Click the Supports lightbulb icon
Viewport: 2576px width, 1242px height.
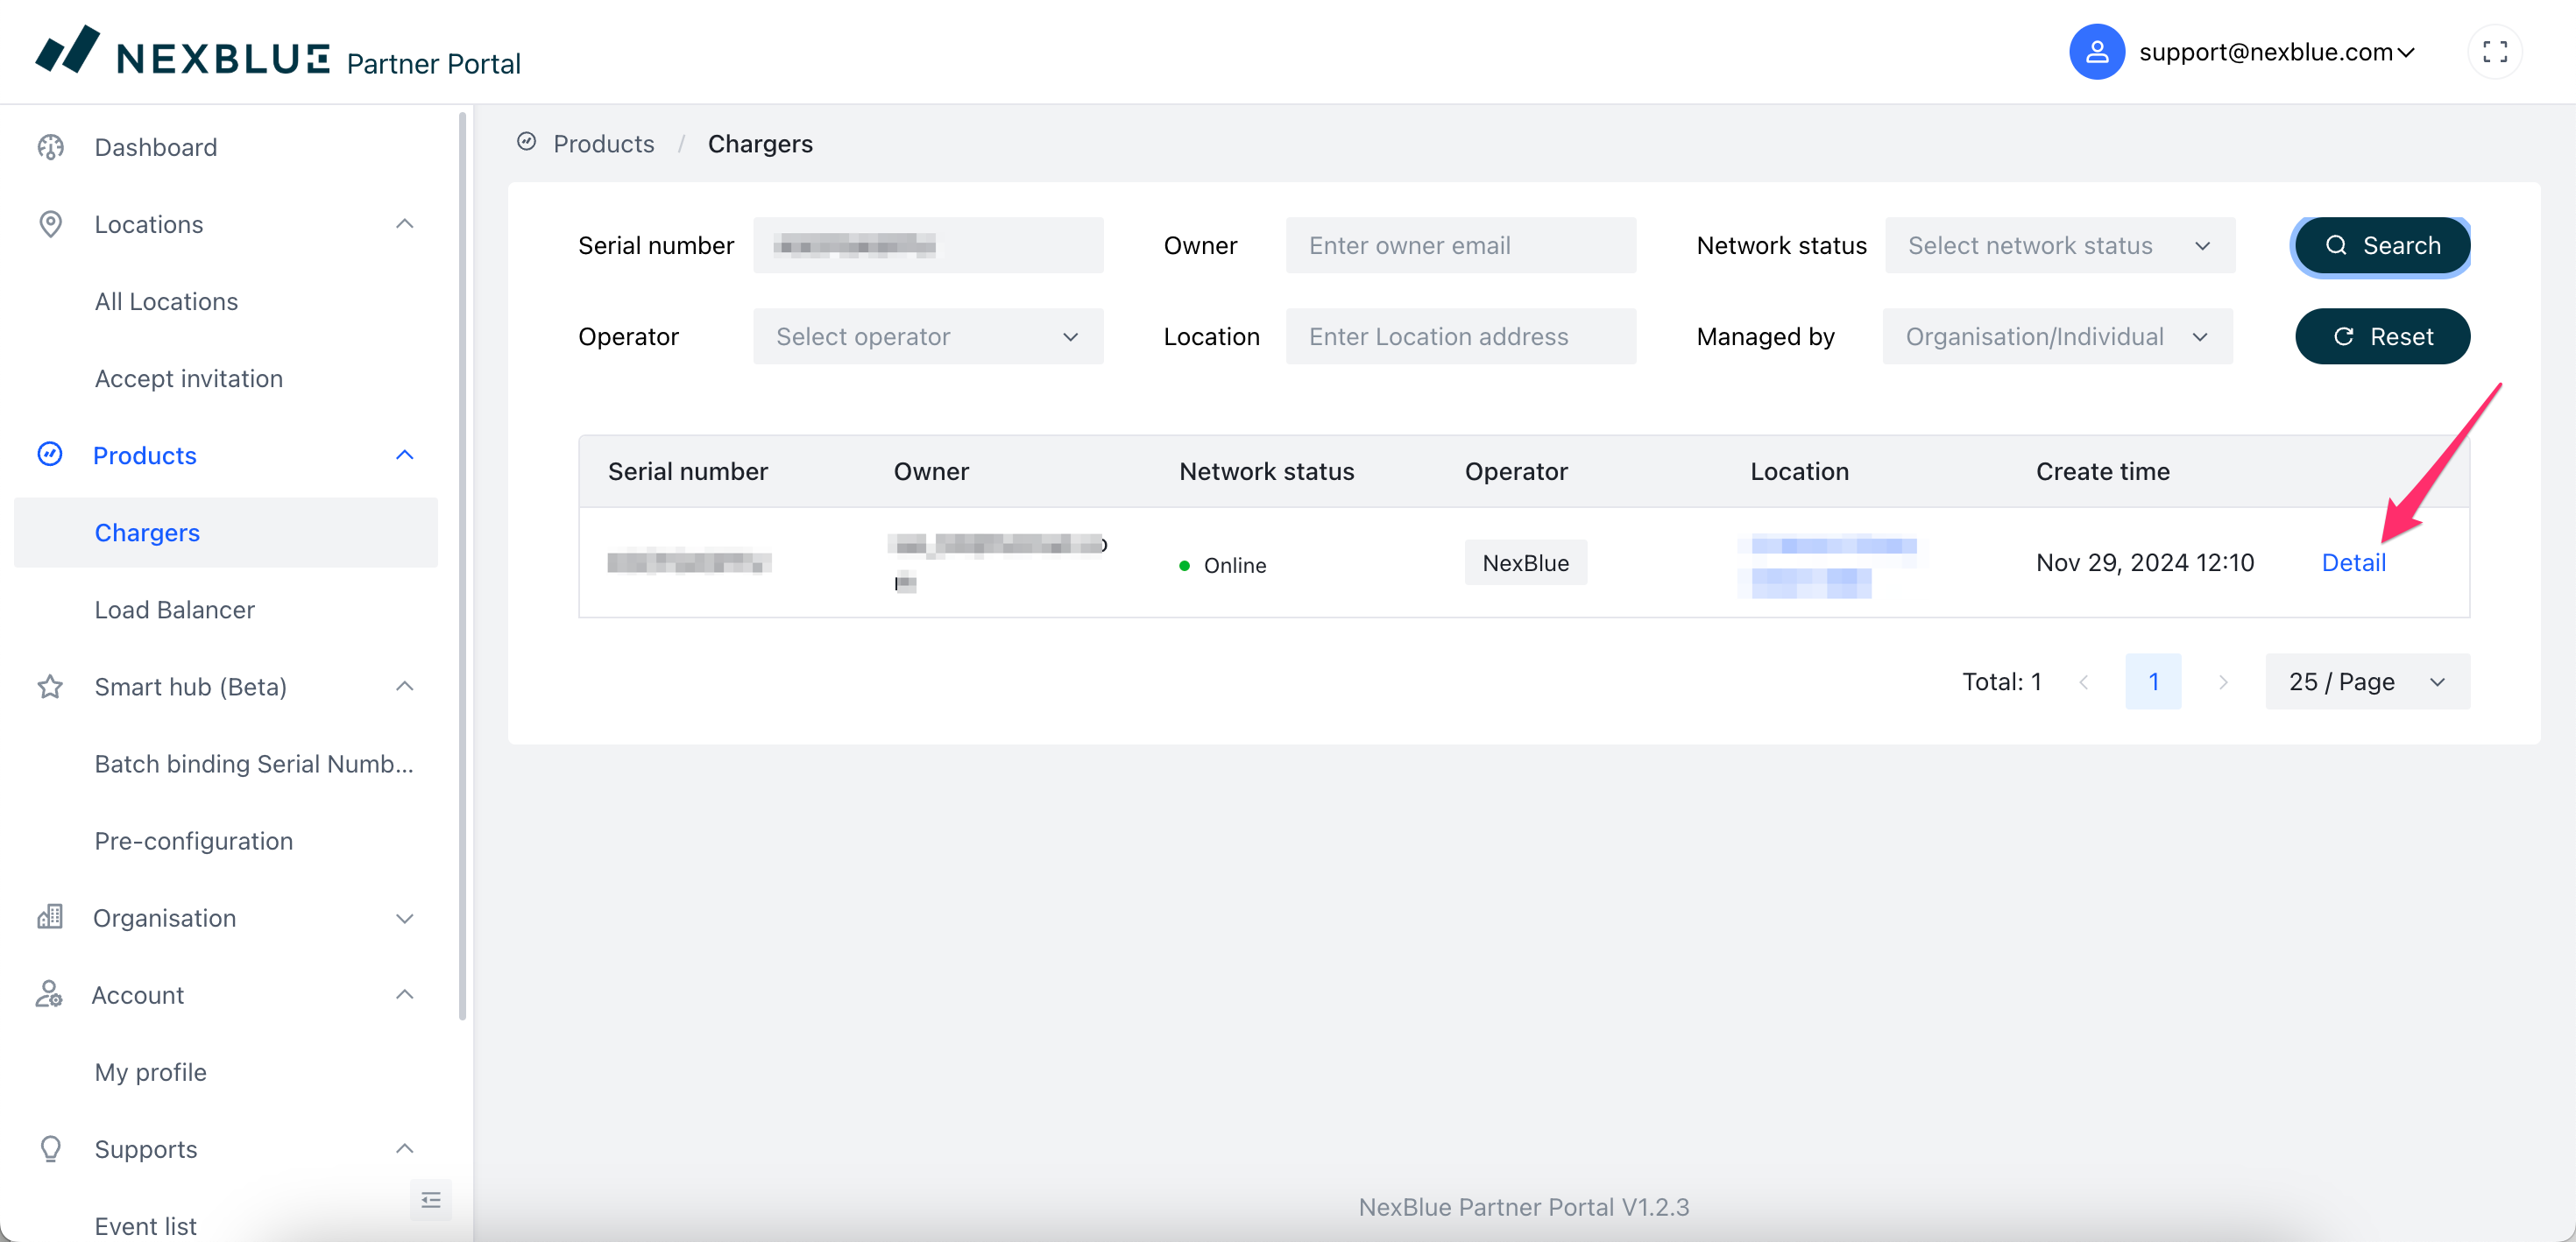50,1149
